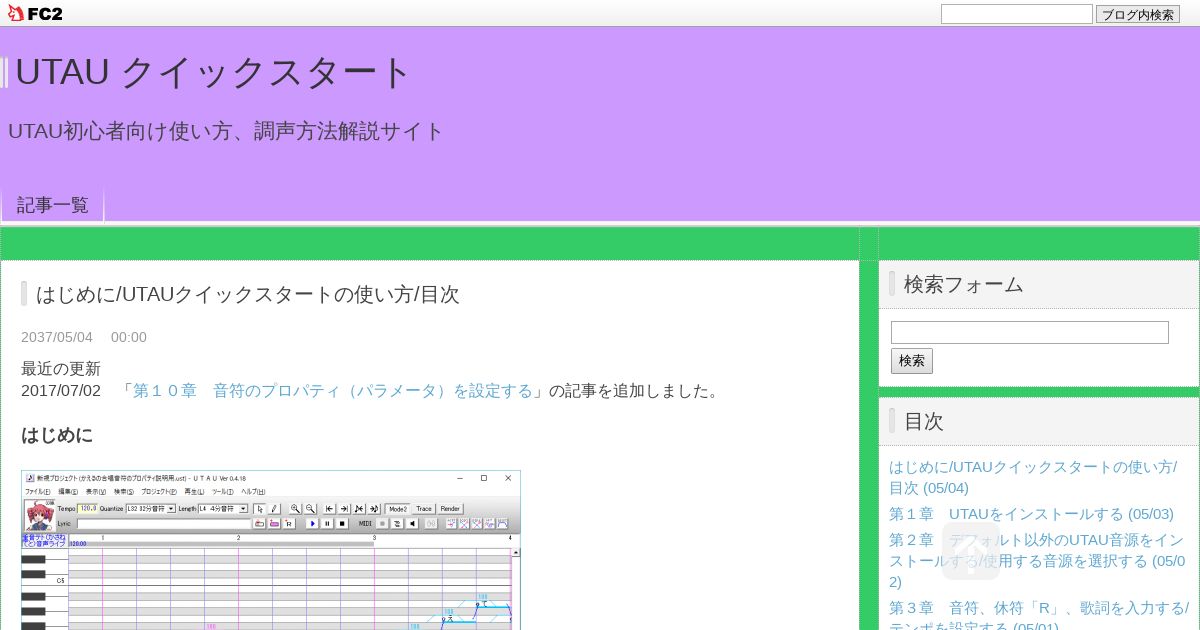This screenshot has height=630, width=1200.
Task: Click the FC2 logo icon
Action: (x=34, y=13)
